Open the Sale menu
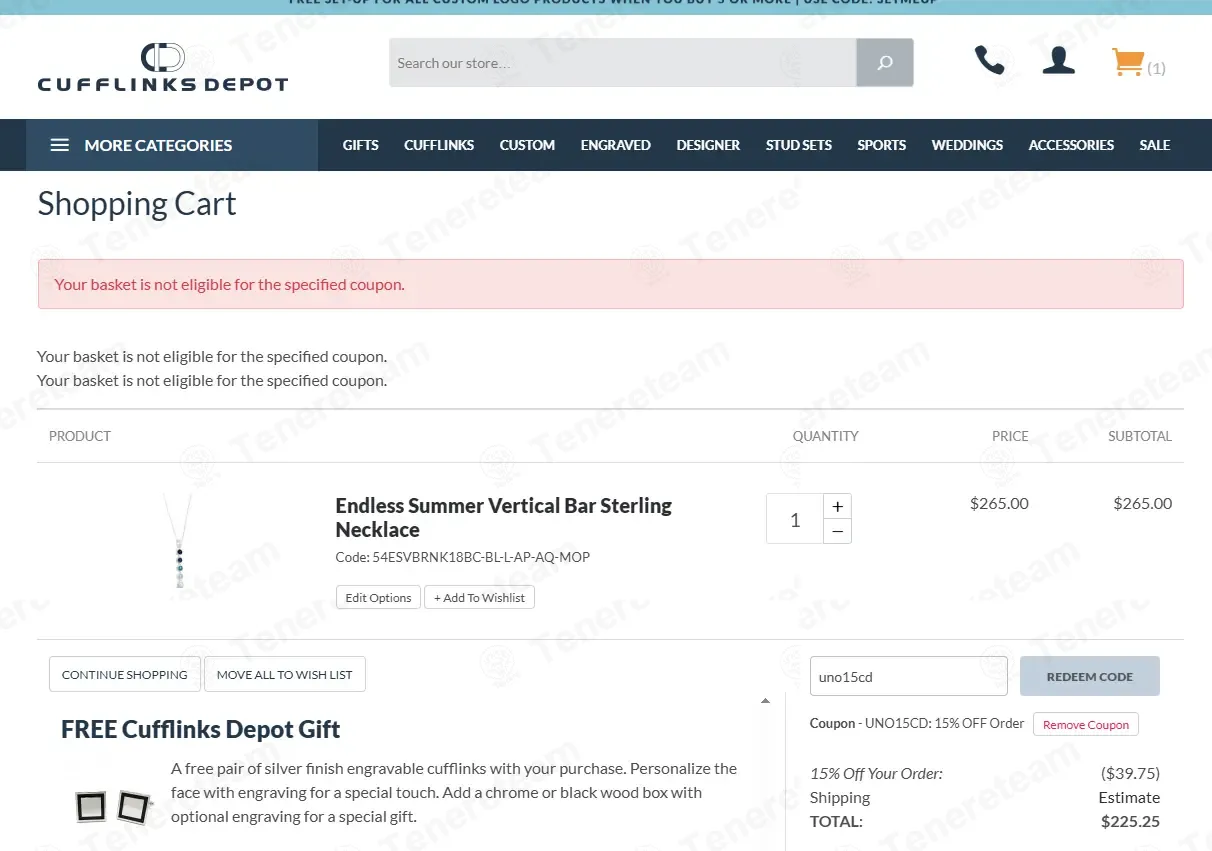Viewport: 1212px width, 851px height. click(x=1155, y=145)
